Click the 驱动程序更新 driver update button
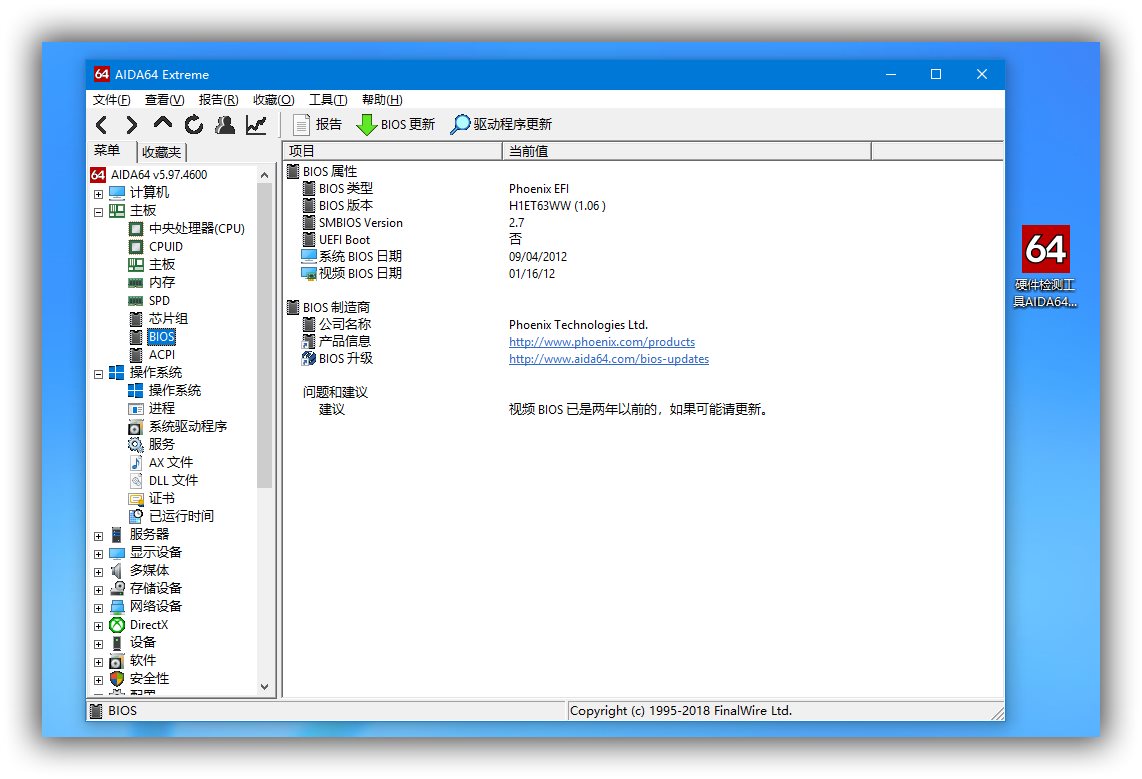This screenshot has width=1142, height=779. tap(501, 124)
